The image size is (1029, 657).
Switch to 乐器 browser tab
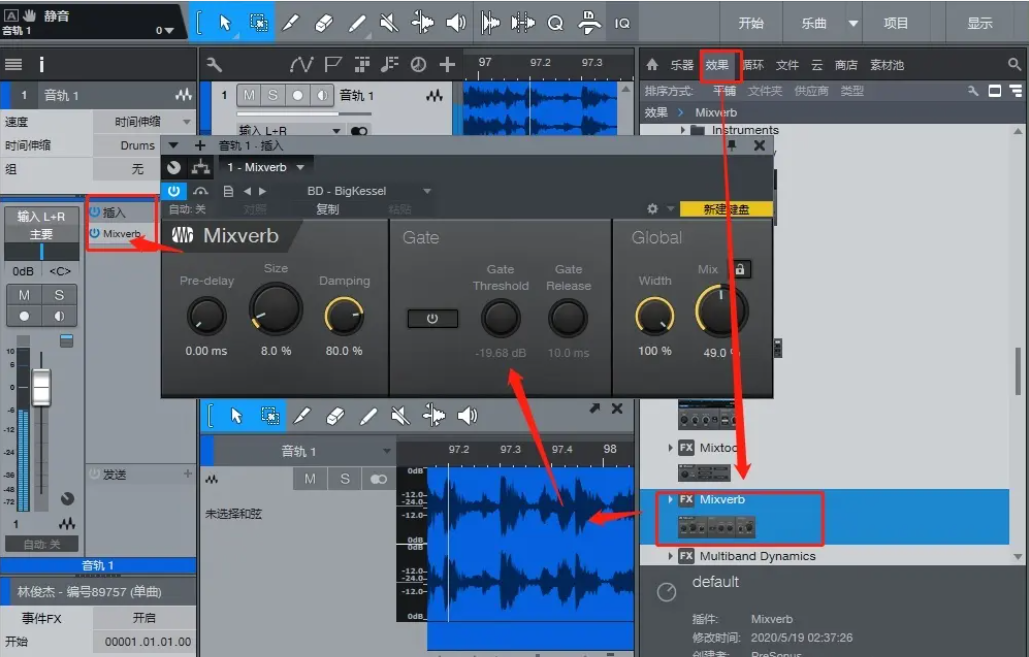click(x=682, y=64)
